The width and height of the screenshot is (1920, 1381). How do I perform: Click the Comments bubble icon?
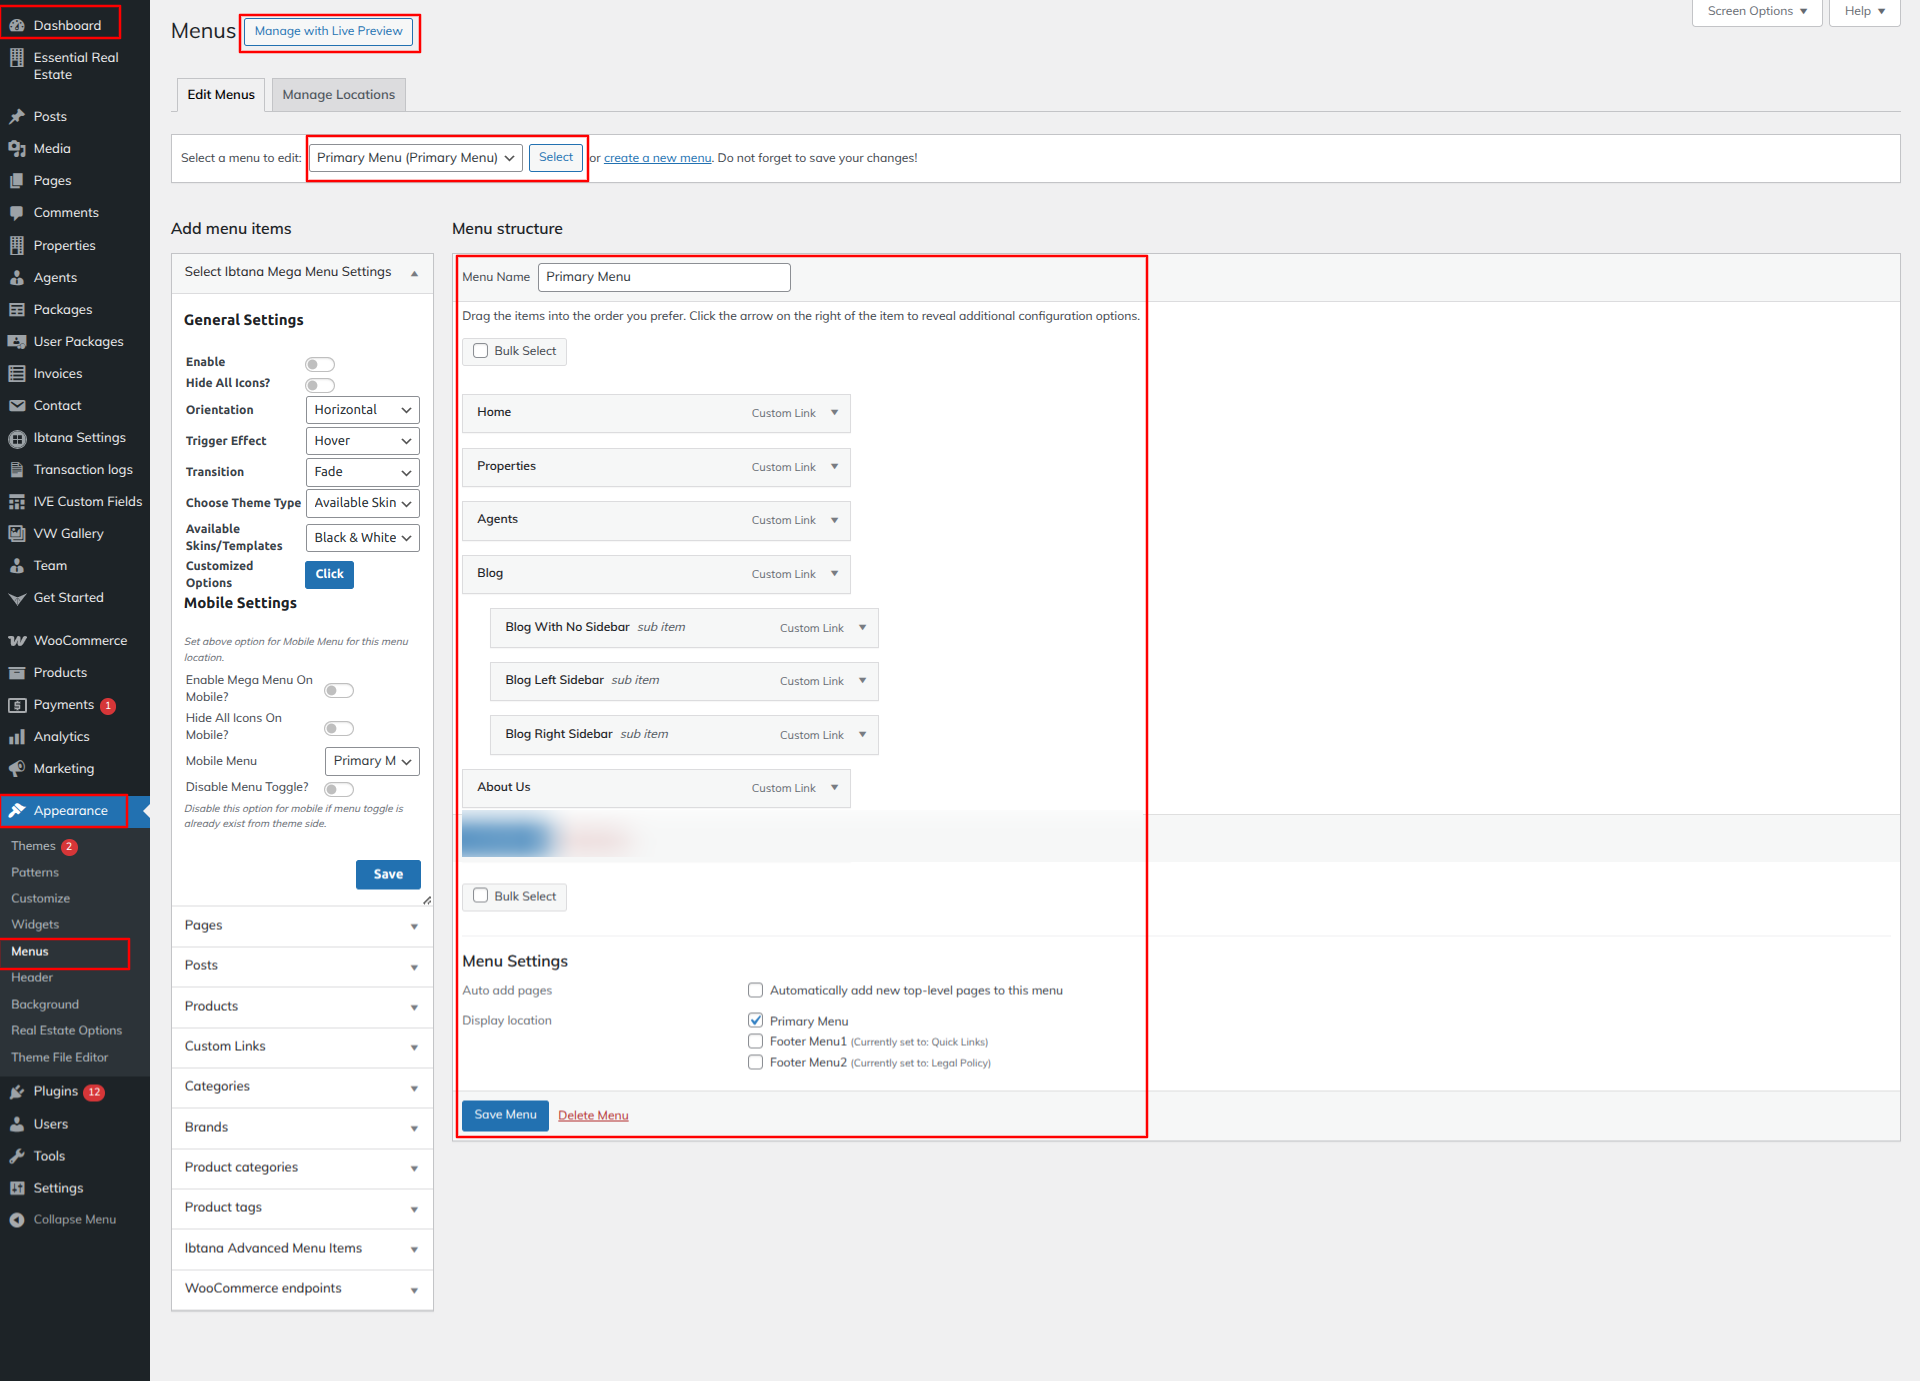(x=17, y=213)
